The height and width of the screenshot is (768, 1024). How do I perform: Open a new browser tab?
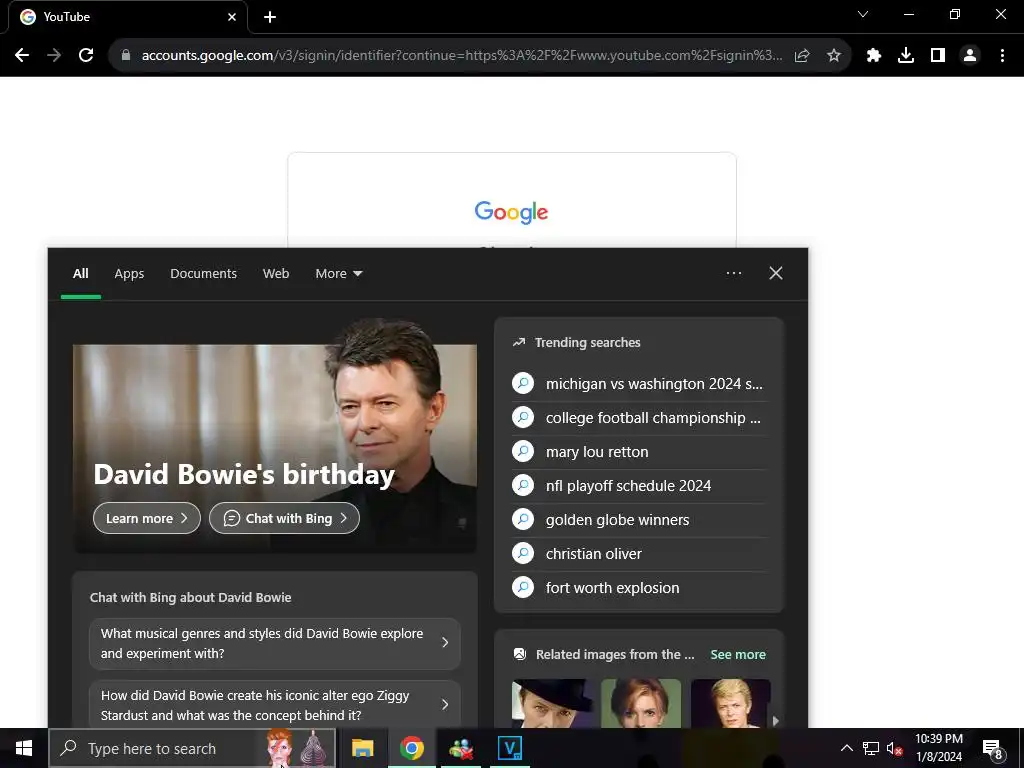[x=270, y=17]
